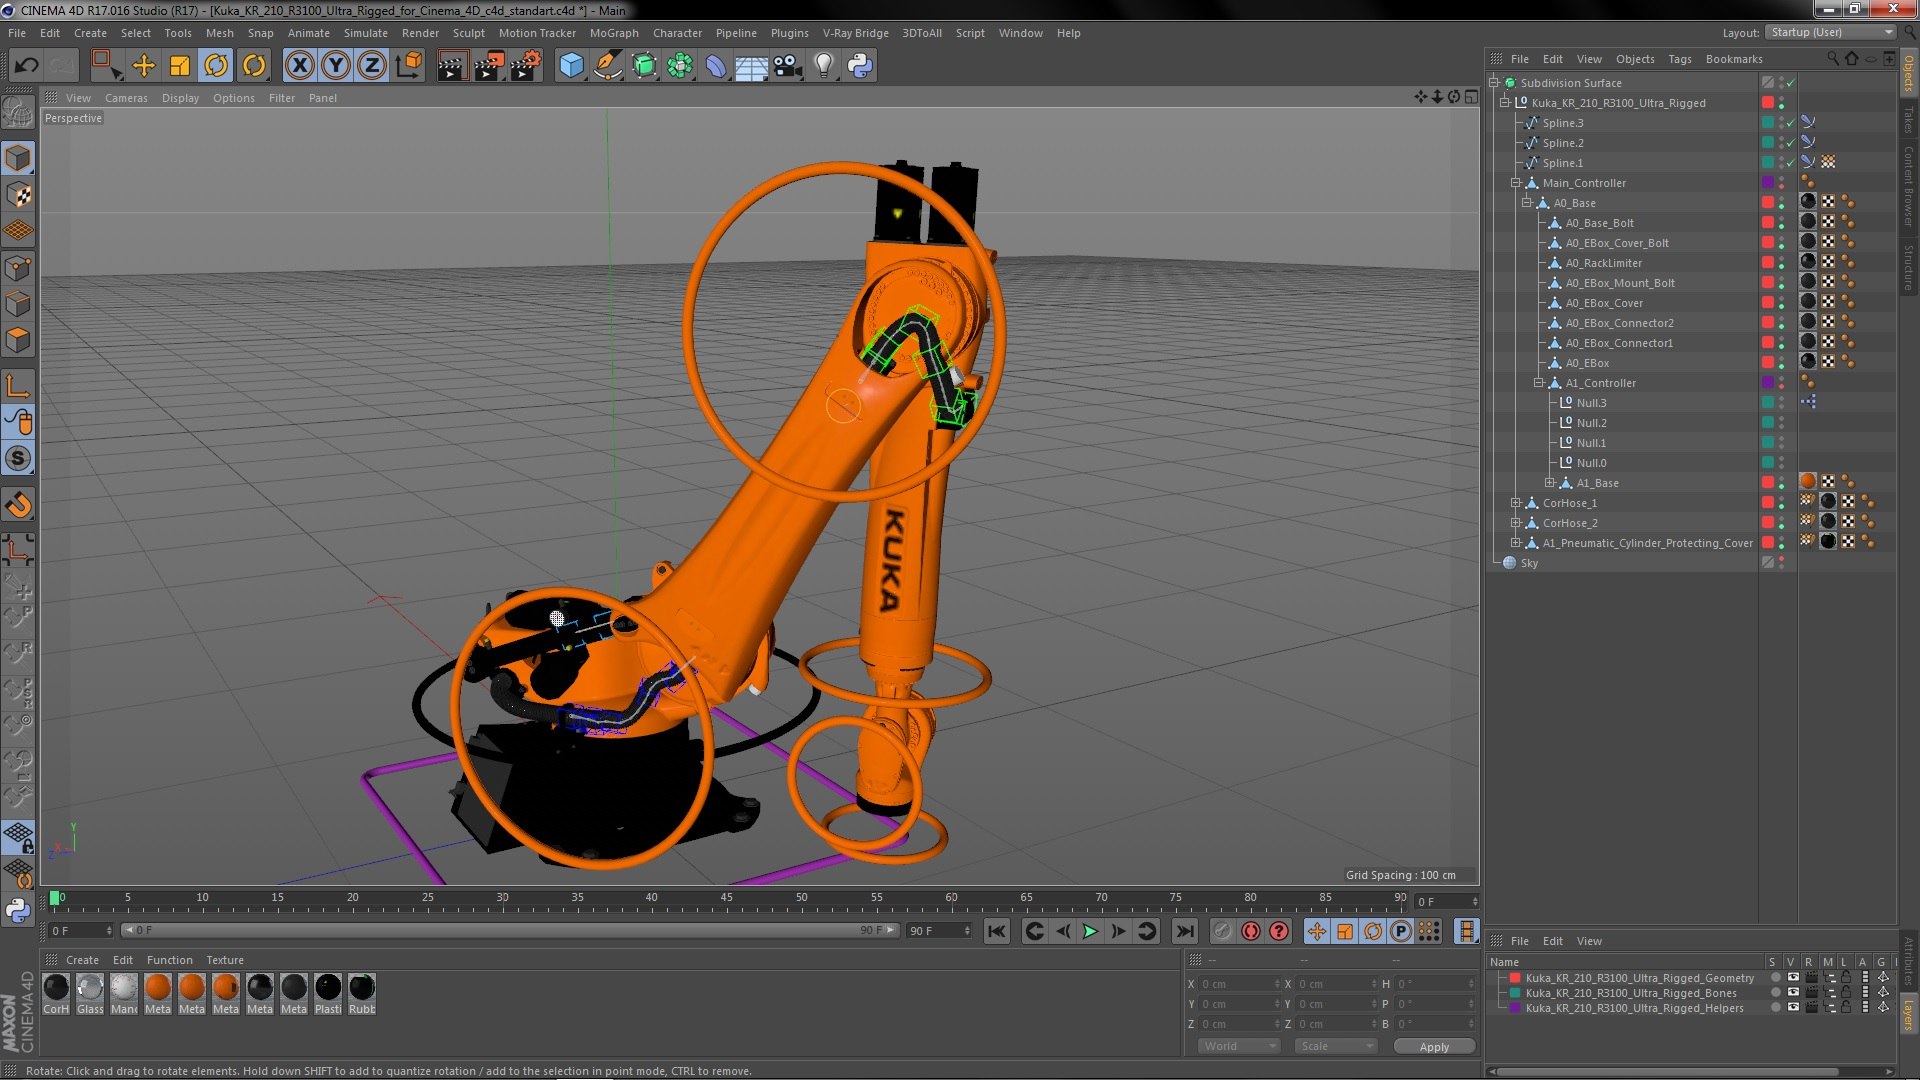Click the Enable Snap S icon
The image size is (1920, 1080).
[19, 459]
